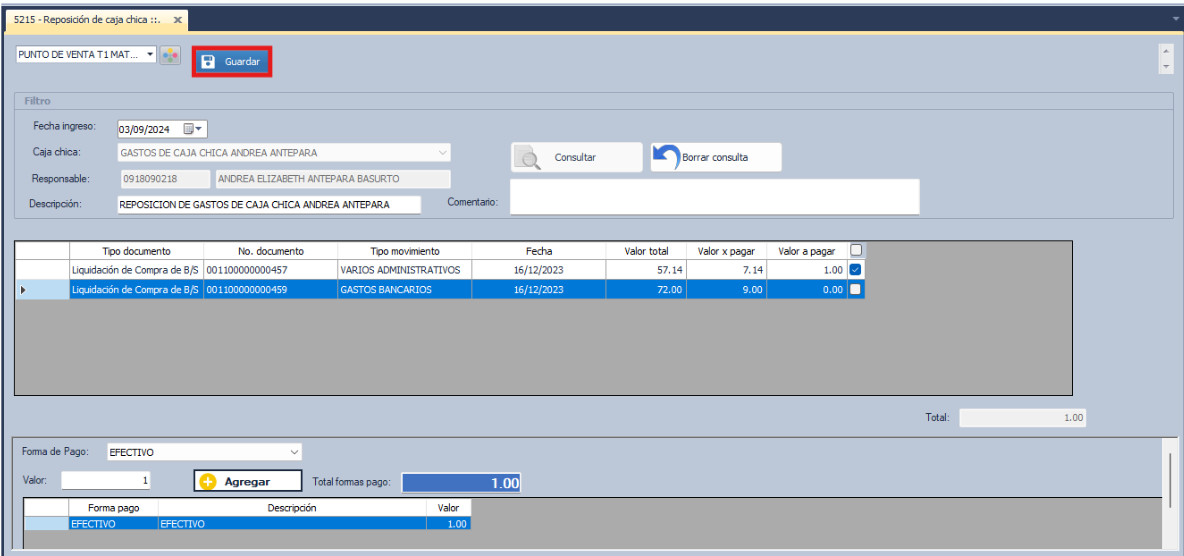This screenshot has height=556, width=1184.
Task: Close the Reposición de caja chica tab
Action: [178, 20]
